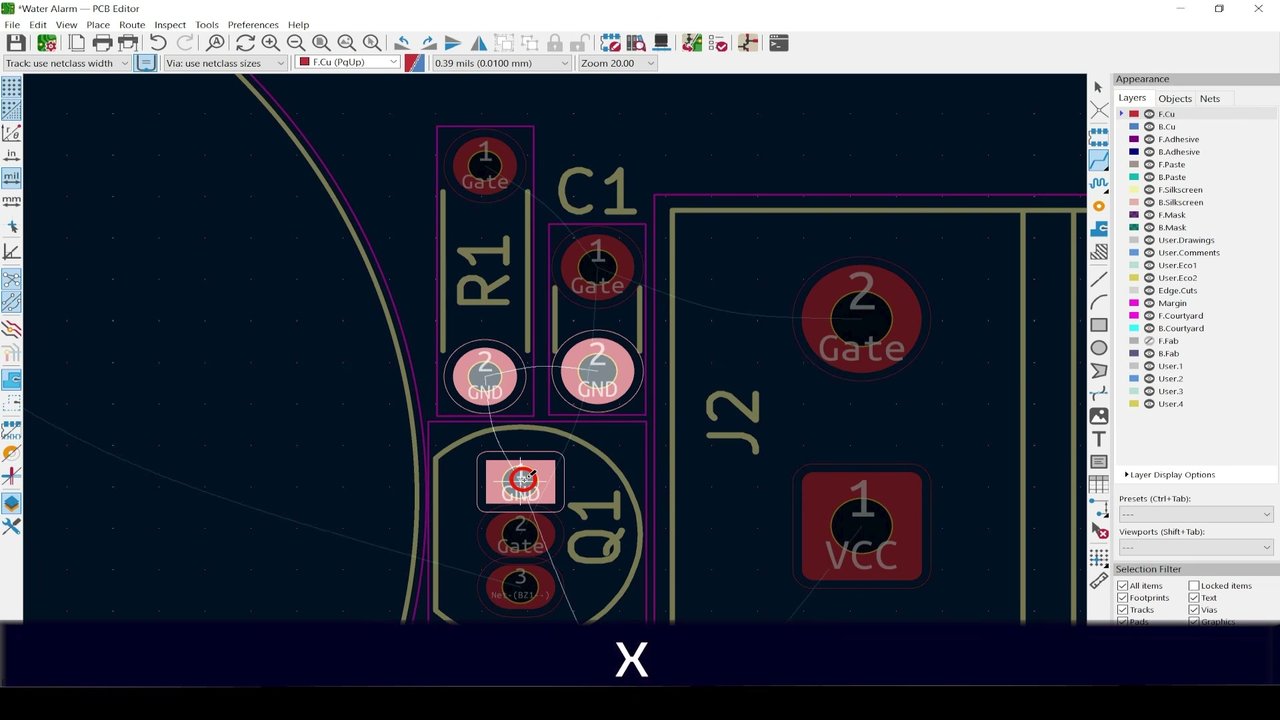Open the Find tool in the toolbar
Image resolution: width=1280 pixels, height=720 pixels.
215,43
